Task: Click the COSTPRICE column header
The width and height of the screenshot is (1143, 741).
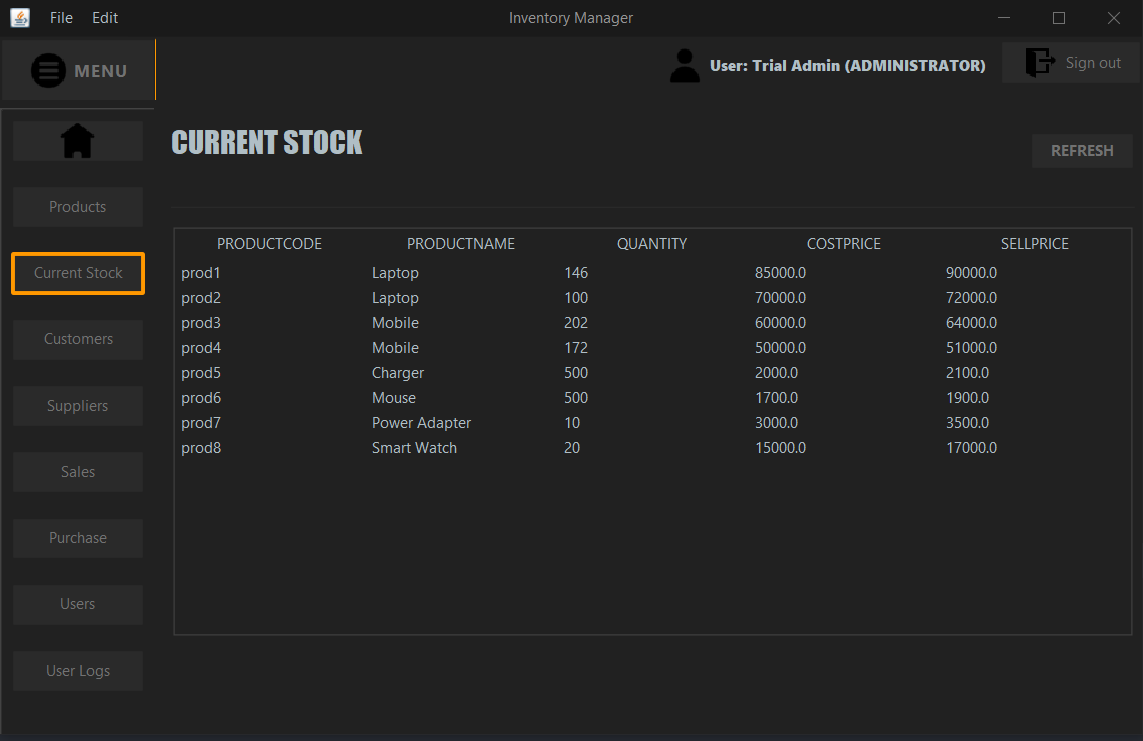Action: click(843, 244)
